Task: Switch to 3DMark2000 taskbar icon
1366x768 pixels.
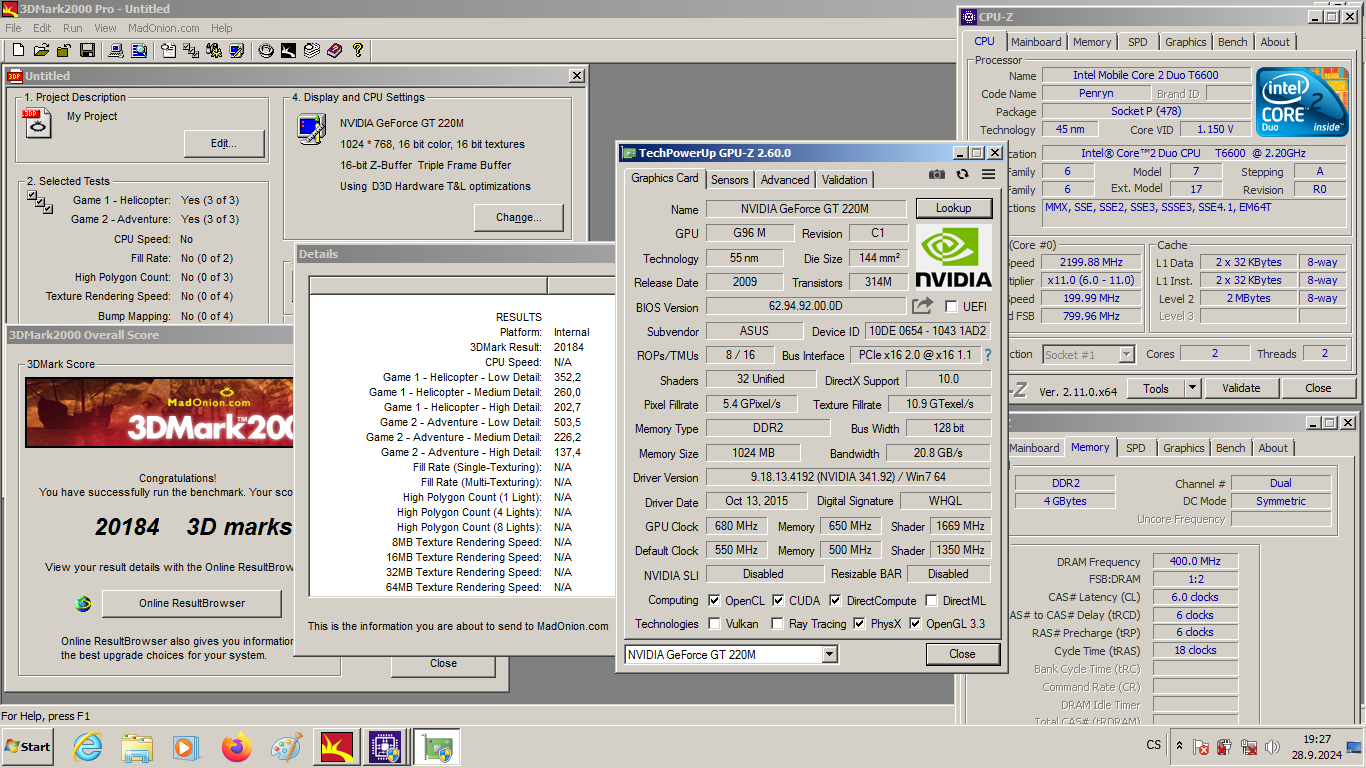Action: click(337, 747)
